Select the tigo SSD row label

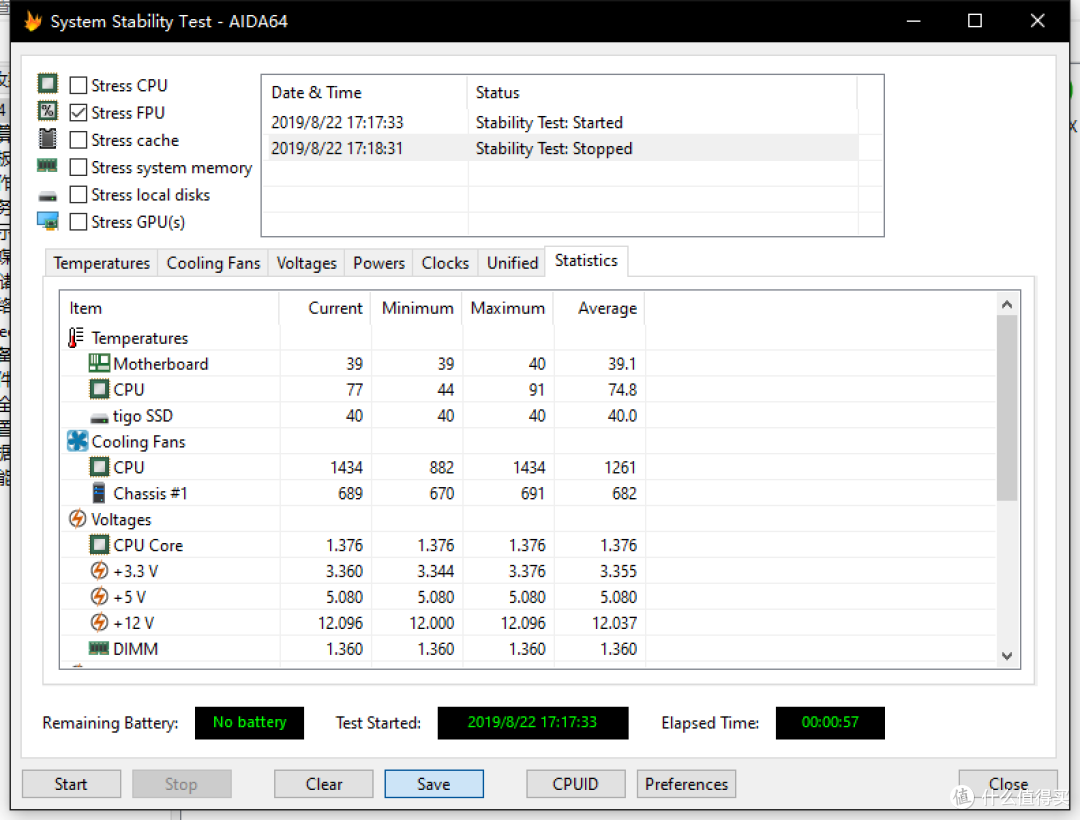pos(143,416)
